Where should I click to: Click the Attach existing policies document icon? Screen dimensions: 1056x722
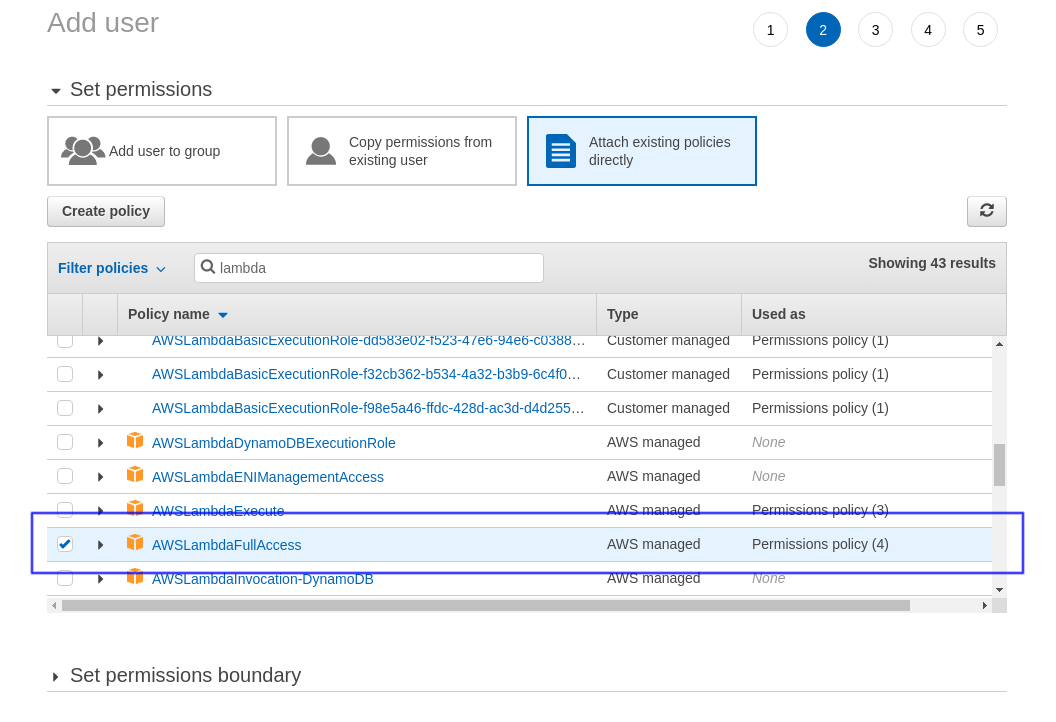[x=560, y=151]
